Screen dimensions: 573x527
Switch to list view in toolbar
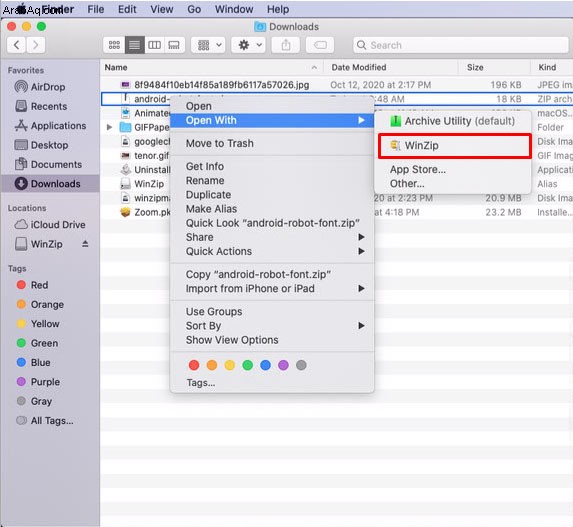[x=134, y=45]
